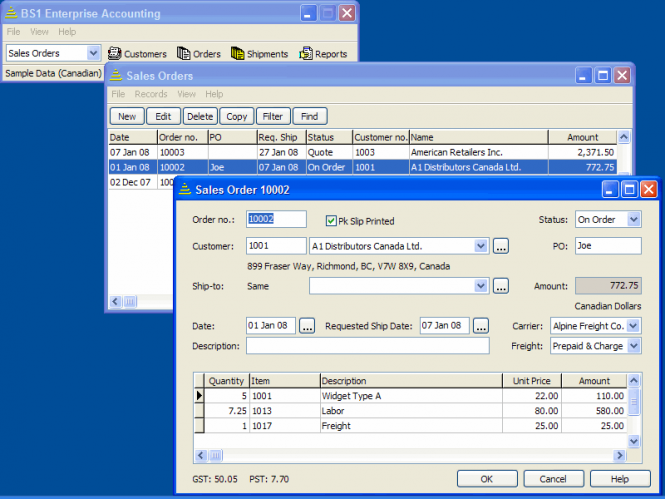Open the Date calendar picker button
665x499 pixels.
pyautogui.click(x=307, y=326)
